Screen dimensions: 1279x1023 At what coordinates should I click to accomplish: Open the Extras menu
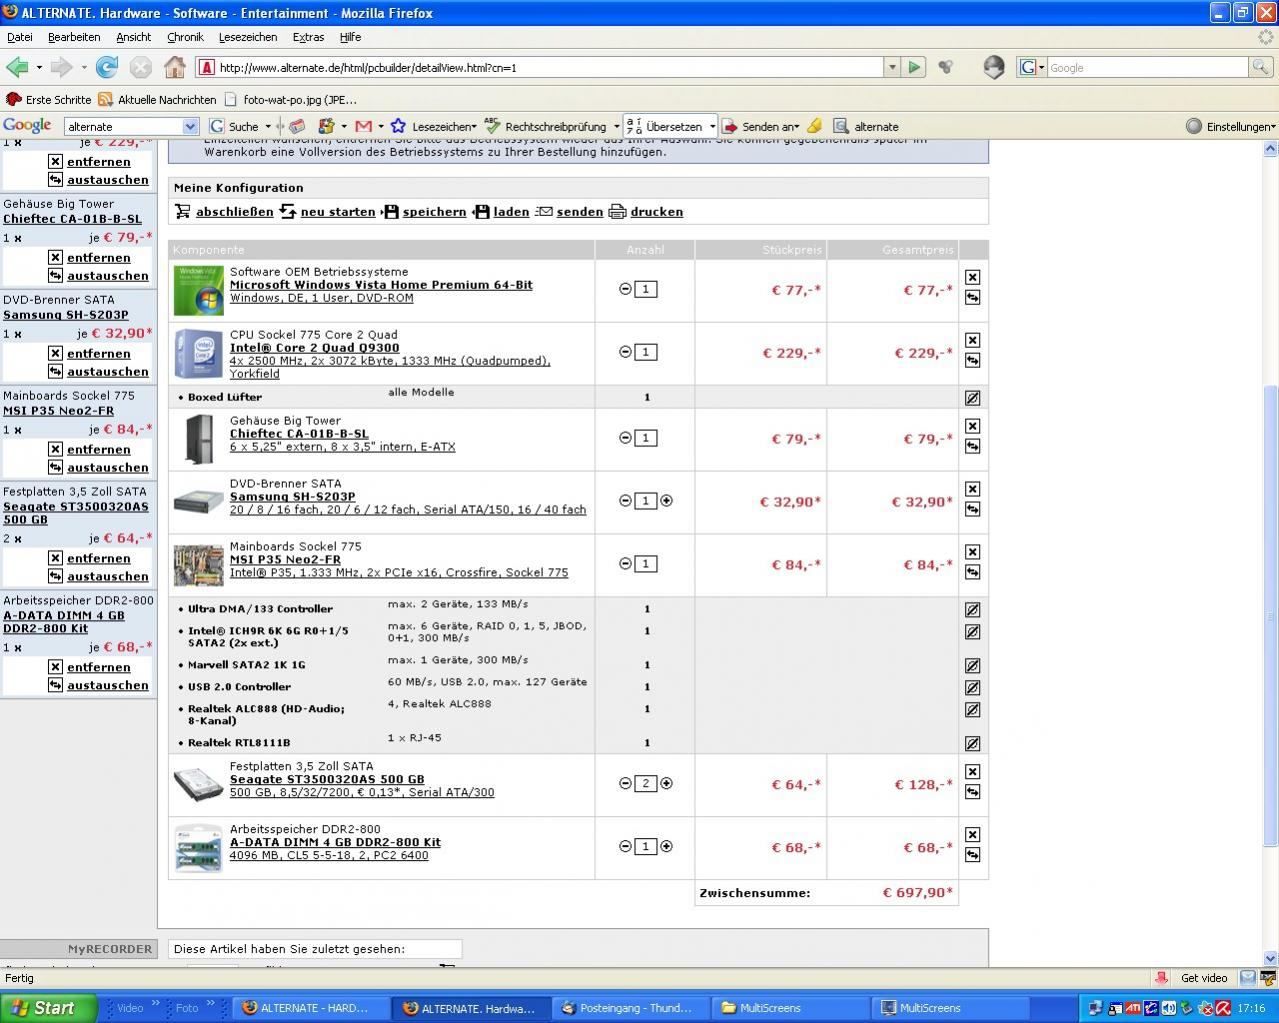[x=308, y=37]
